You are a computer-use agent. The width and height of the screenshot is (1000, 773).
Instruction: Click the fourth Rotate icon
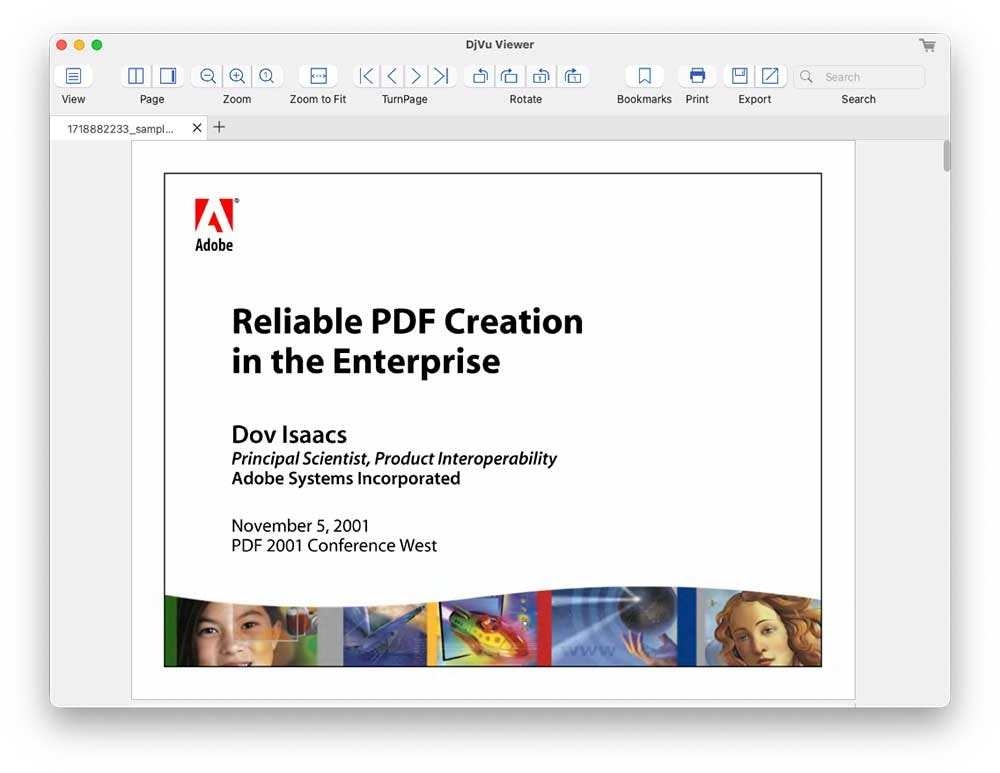[573, 77]
